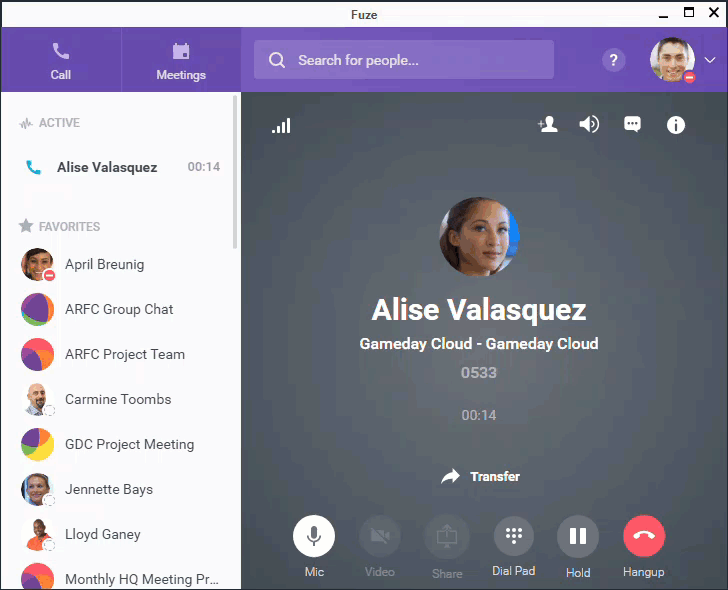
Task: Hang up the call
Action: (x=644, y=536)
